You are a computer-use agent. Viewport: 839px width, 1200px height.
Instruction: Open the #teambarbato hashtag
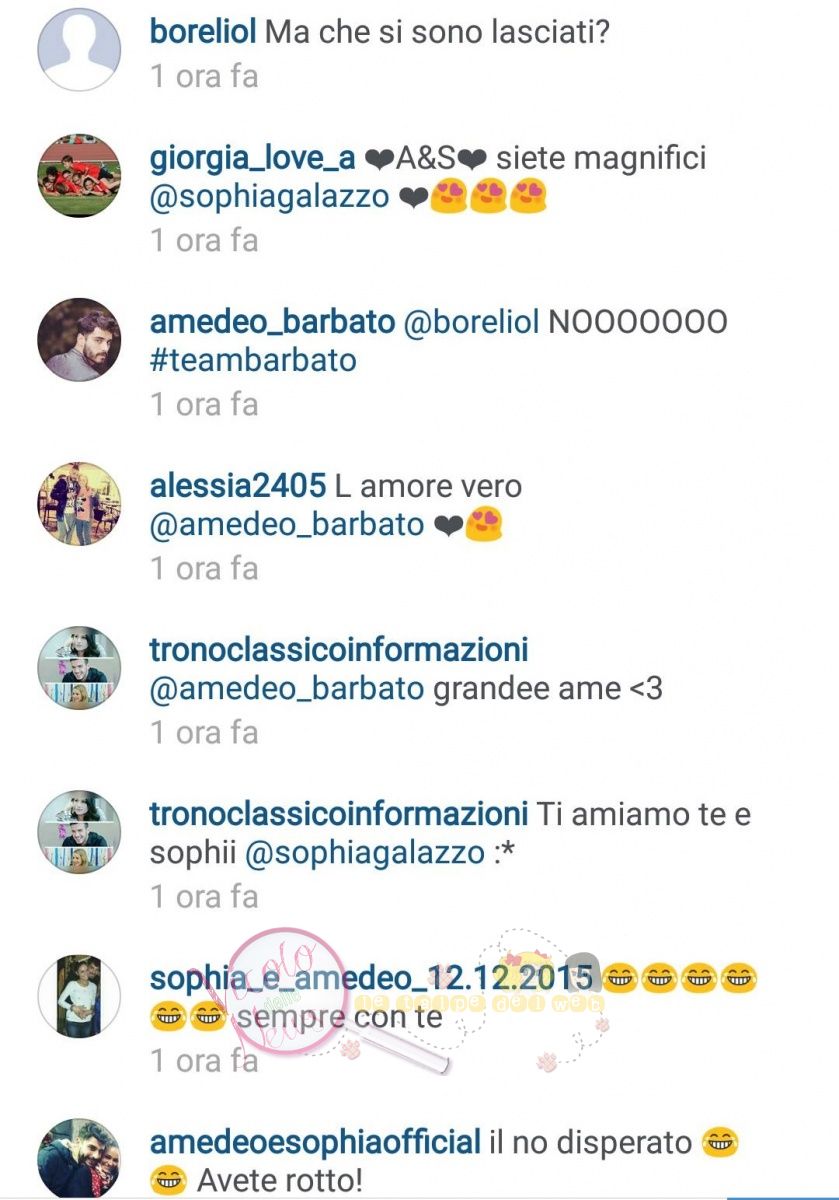(253, 360)
